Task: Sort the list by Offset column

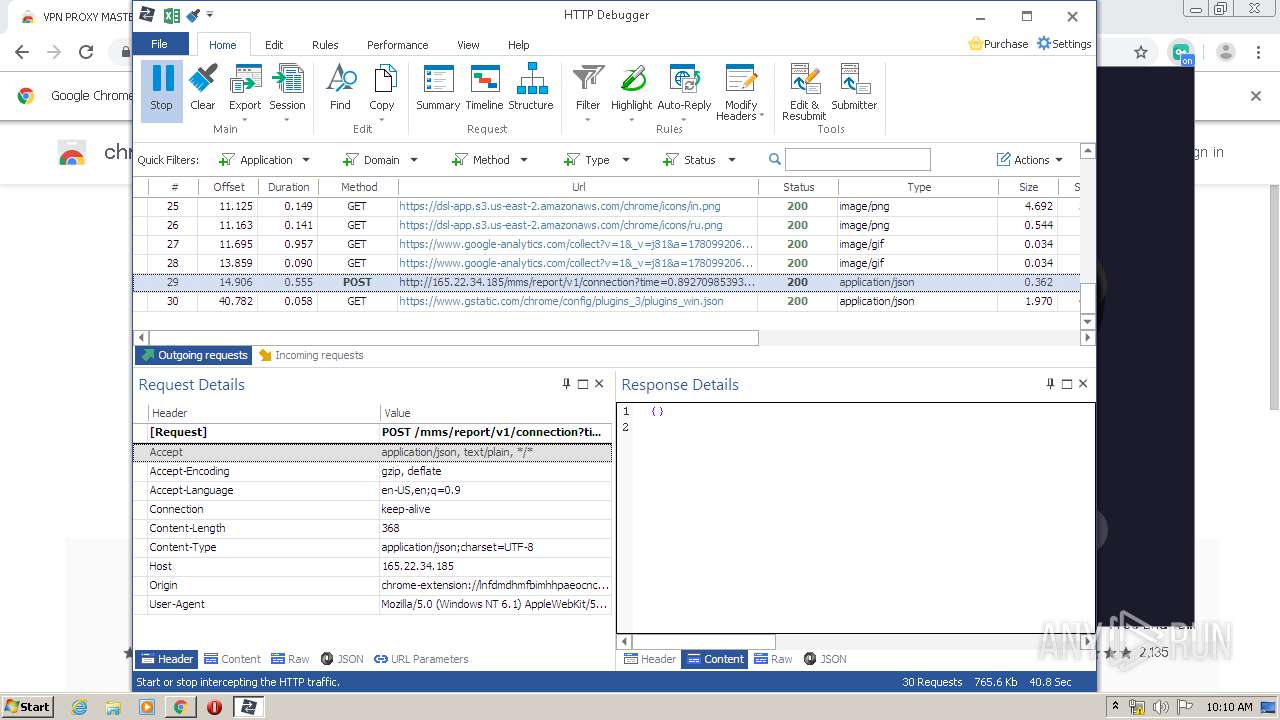Action: point(229,187)
